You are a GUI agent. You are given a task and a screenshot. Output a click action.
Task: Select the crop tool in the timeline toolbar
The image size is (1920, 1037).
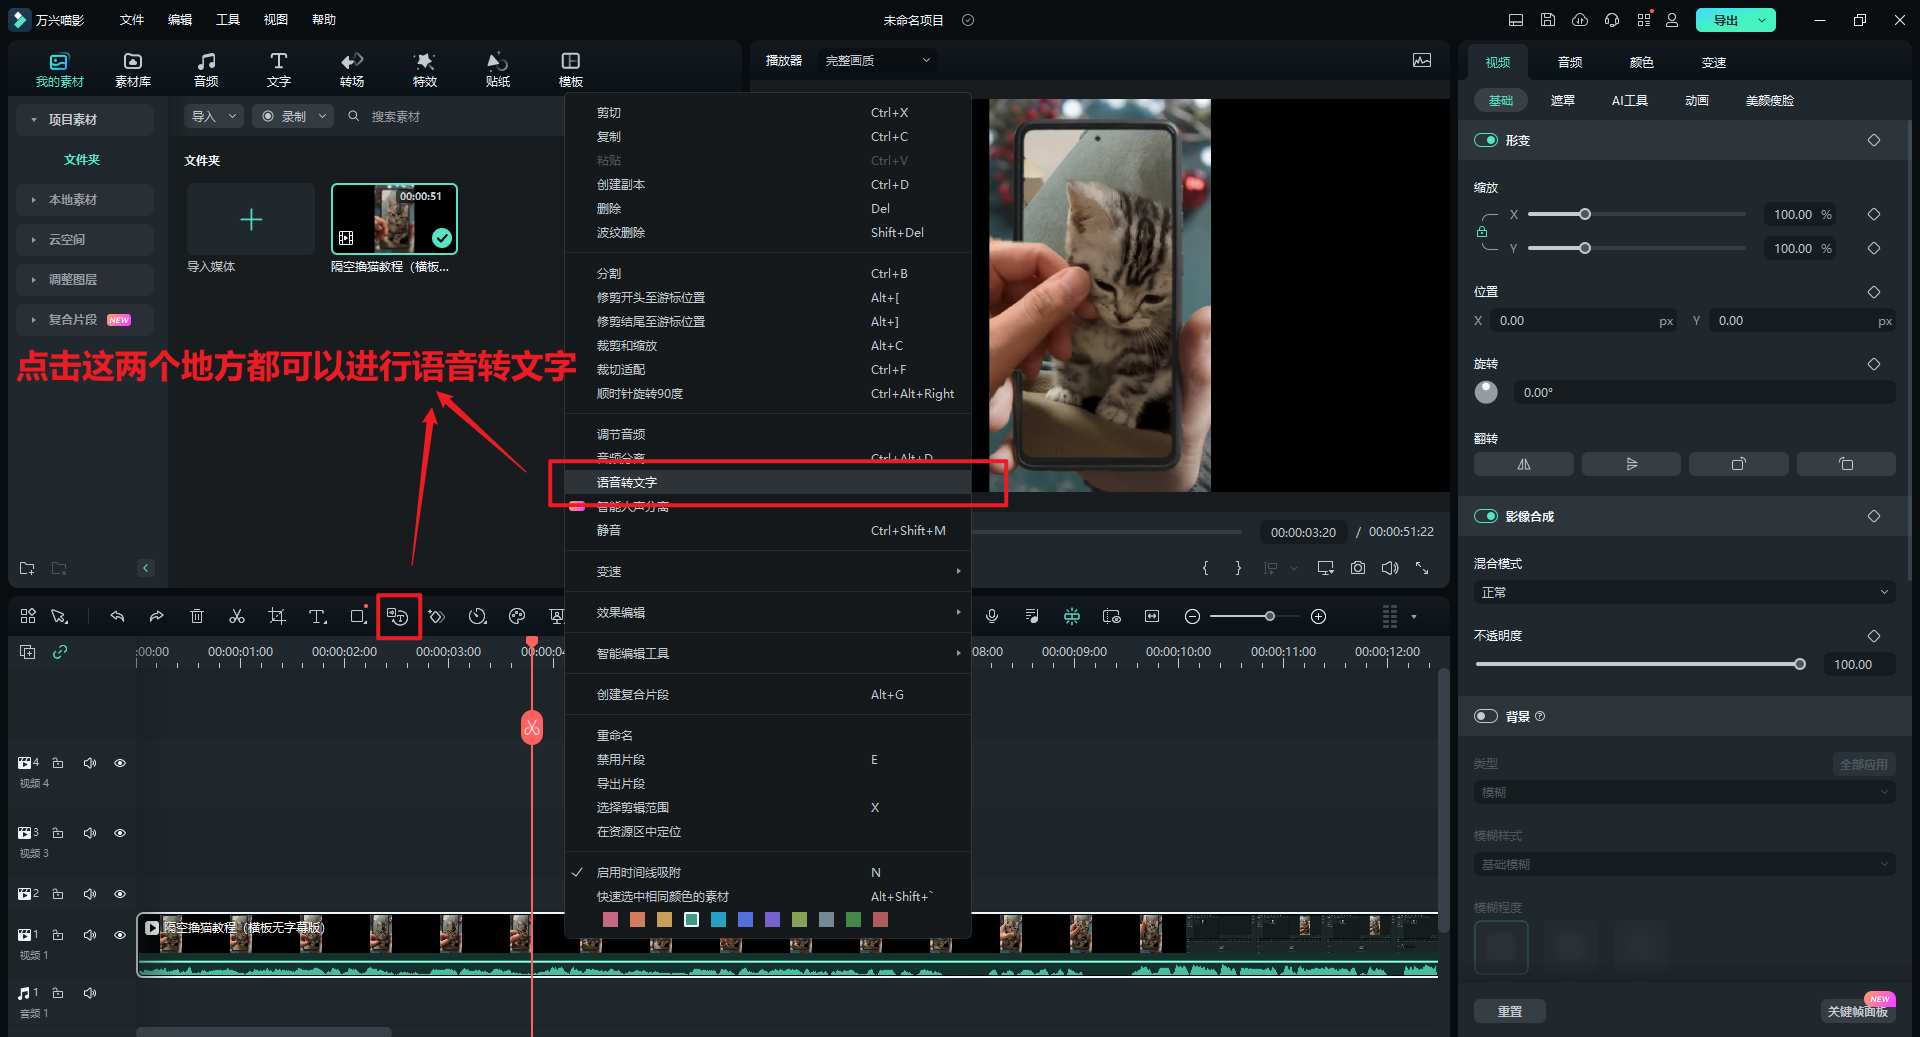point(277,616)
